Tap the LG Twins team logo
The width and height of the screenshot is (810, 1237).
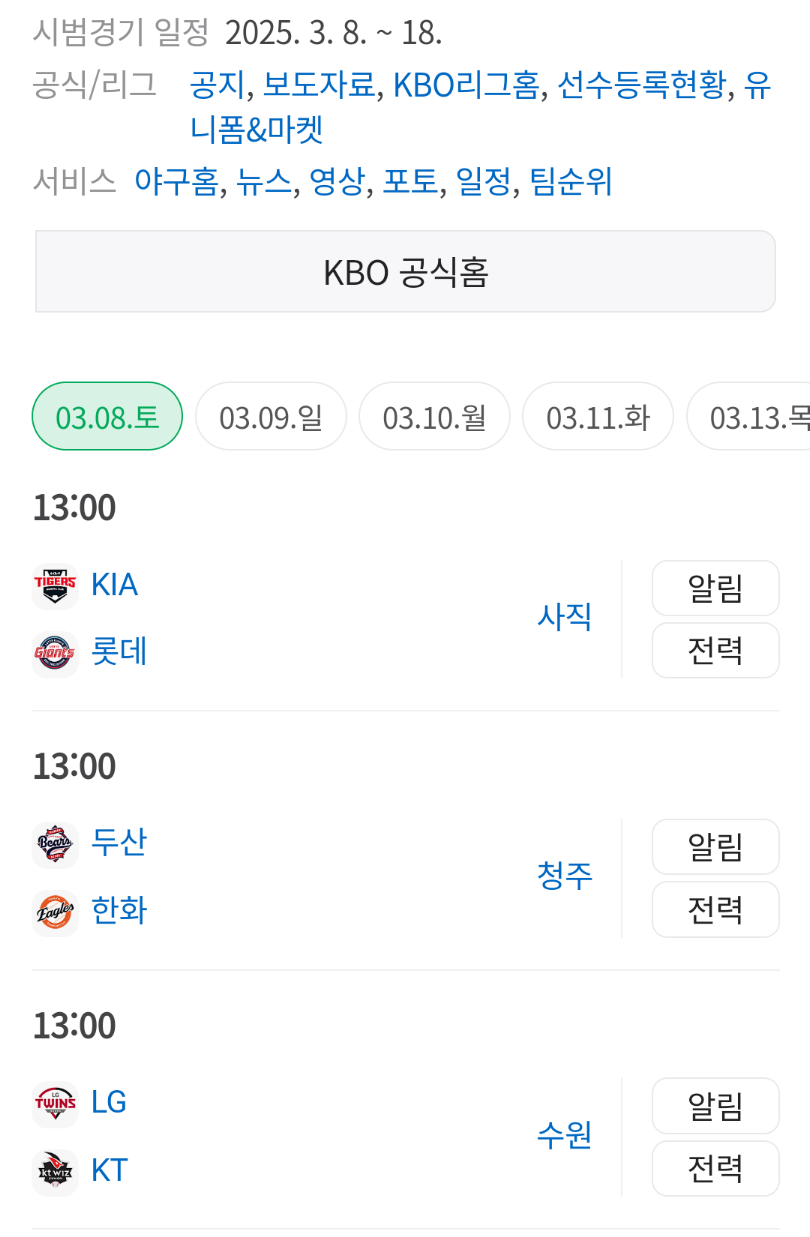point(55,1103)
